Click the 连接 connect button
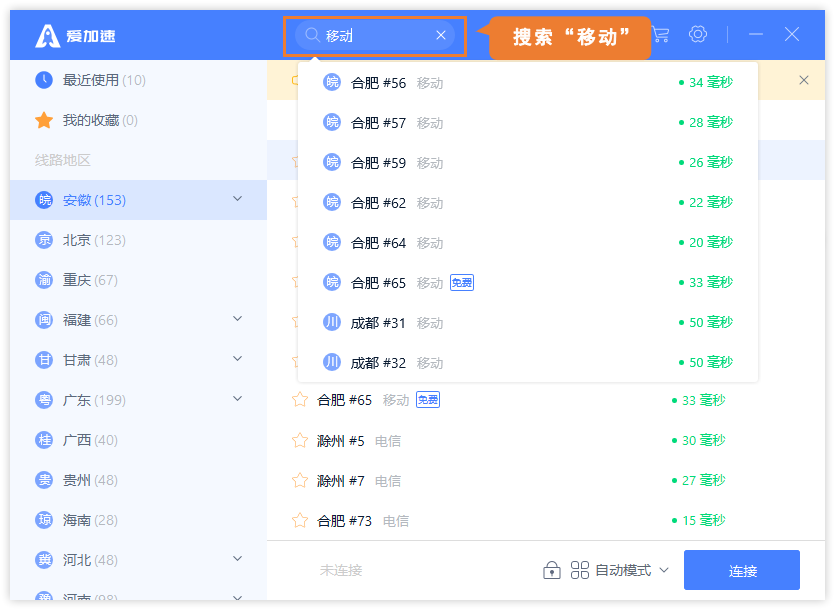The height and width of the screenshot is (610, 835). click(742, 570)
